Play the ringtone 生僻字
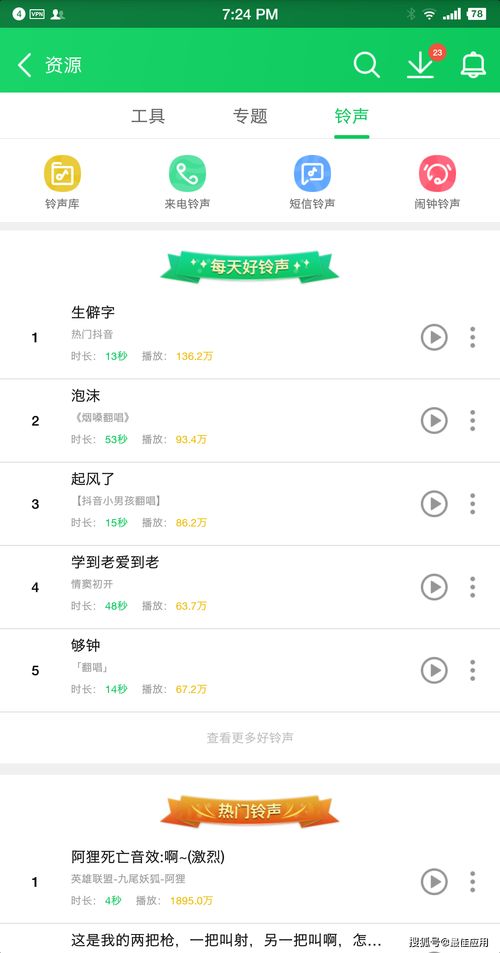 pos(434,337)
